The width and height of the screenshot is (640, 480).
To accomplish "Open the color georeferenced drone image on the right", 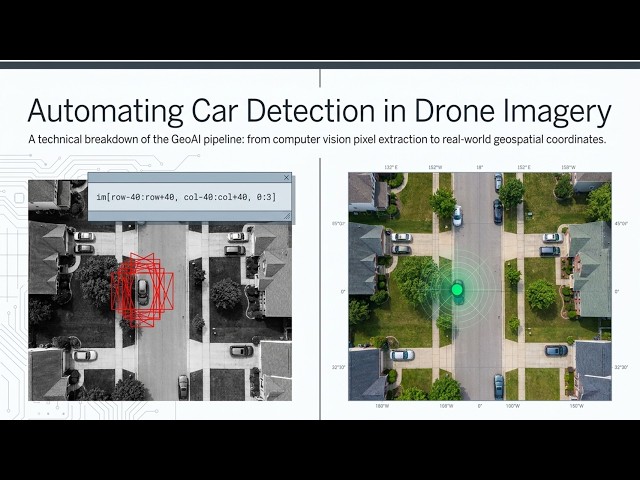I will pyautogui.click(x=480, y=287).
